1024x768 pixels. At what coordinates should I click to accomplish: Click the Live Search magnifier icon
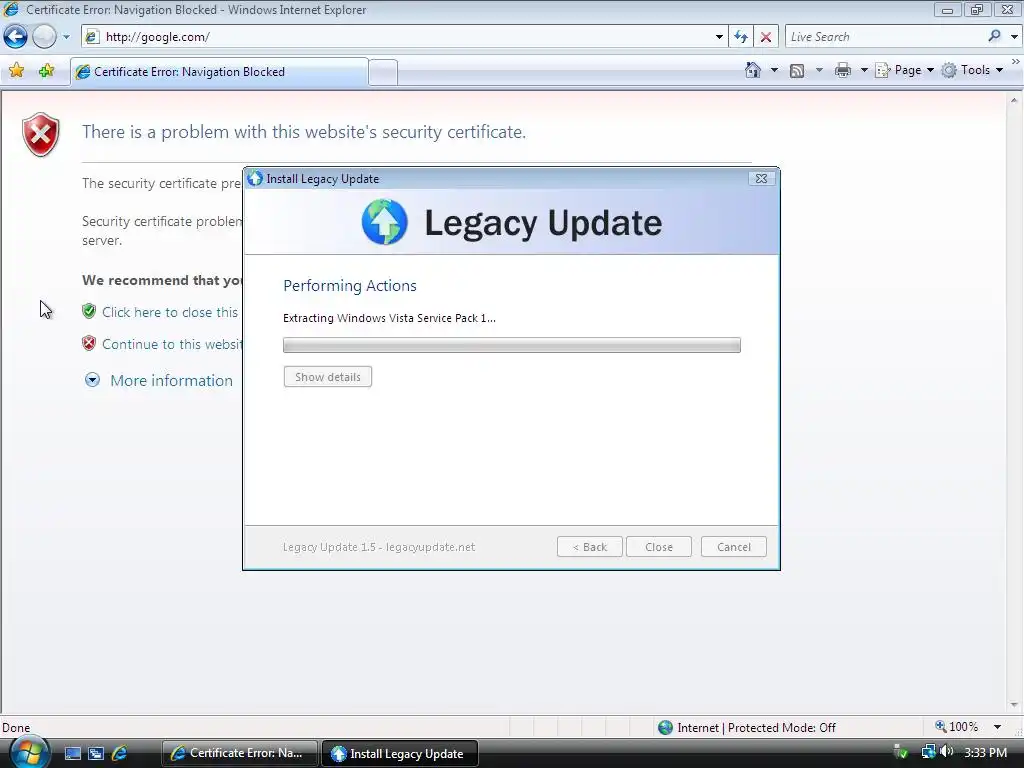point(994,36)
